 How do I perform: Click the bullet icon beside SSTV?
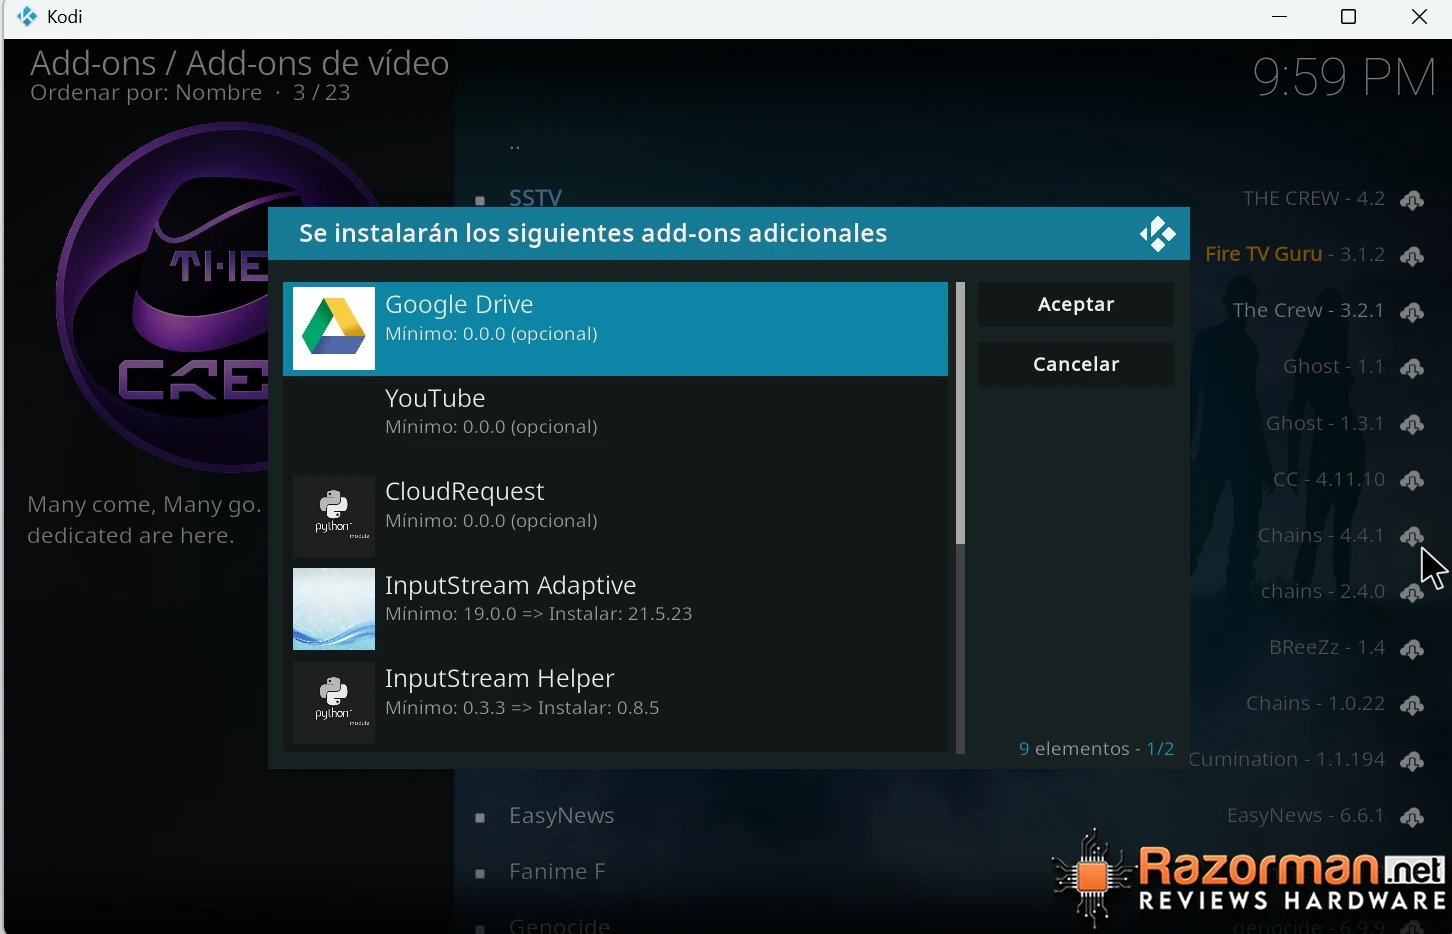[480, 200]
